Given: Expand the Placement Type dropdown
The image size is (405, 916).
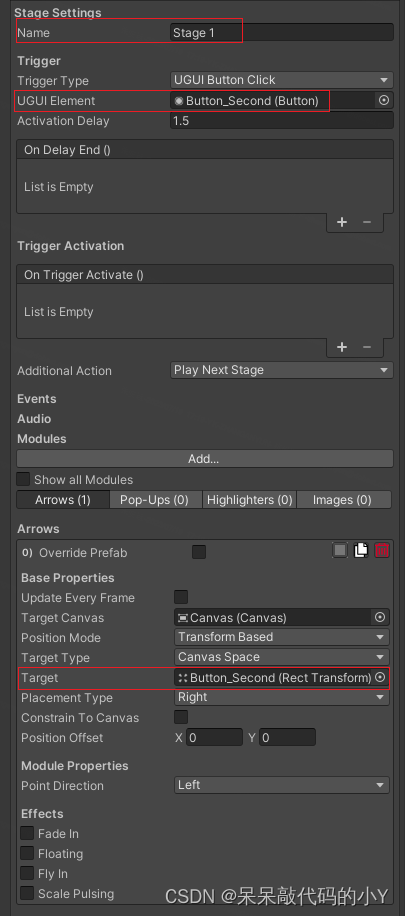Looking at the screenshot, I should tap(282, 697).
